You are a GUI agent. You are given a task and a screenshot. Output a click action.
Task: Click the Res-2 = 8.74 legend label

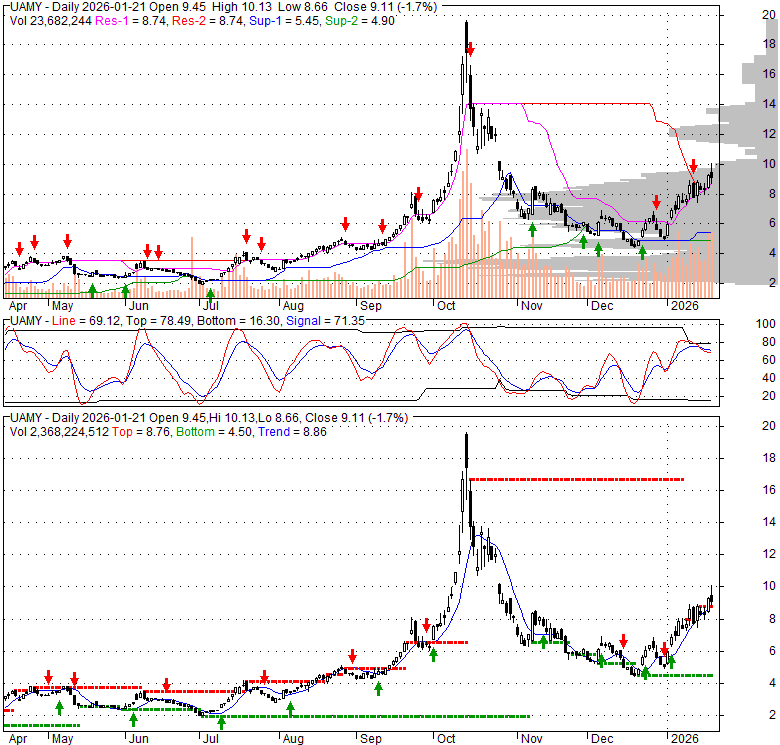(208, 21)
